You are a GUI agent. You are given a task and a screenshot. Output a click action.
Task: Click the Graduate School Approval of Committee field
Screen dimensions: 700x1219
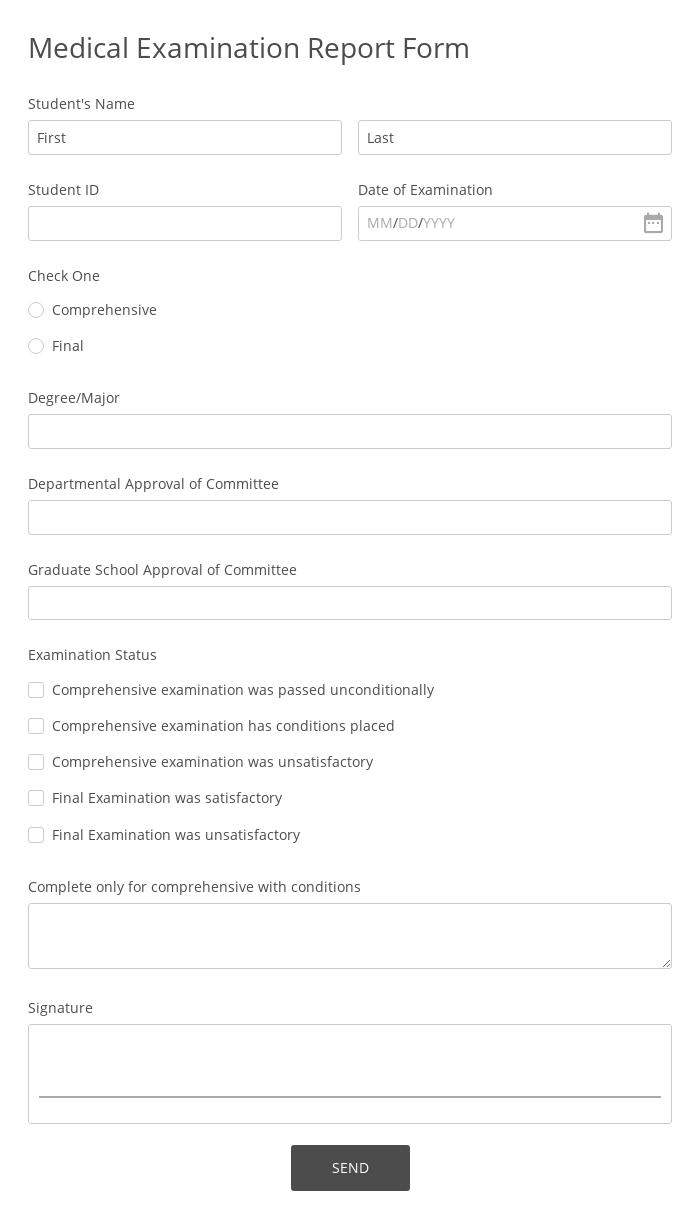(350, 603)
